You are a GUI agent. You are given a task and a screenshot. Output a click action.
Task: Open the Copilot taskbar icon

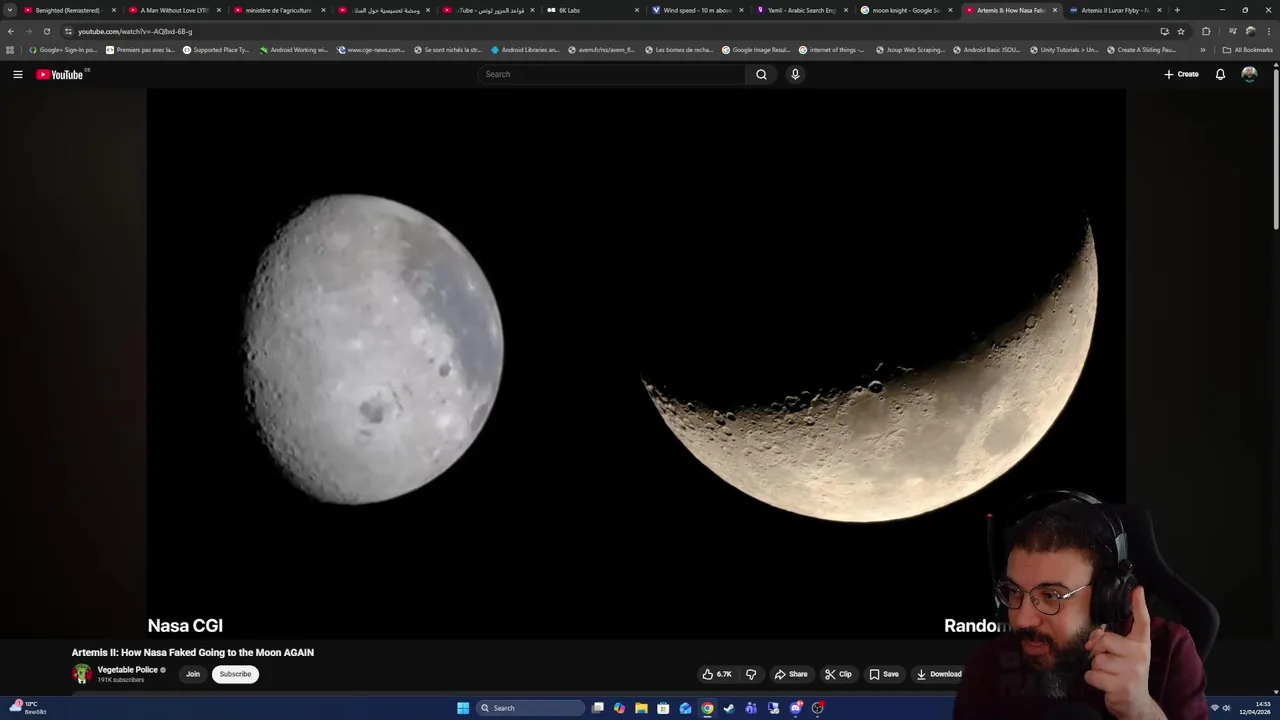(x=619, y=708)
